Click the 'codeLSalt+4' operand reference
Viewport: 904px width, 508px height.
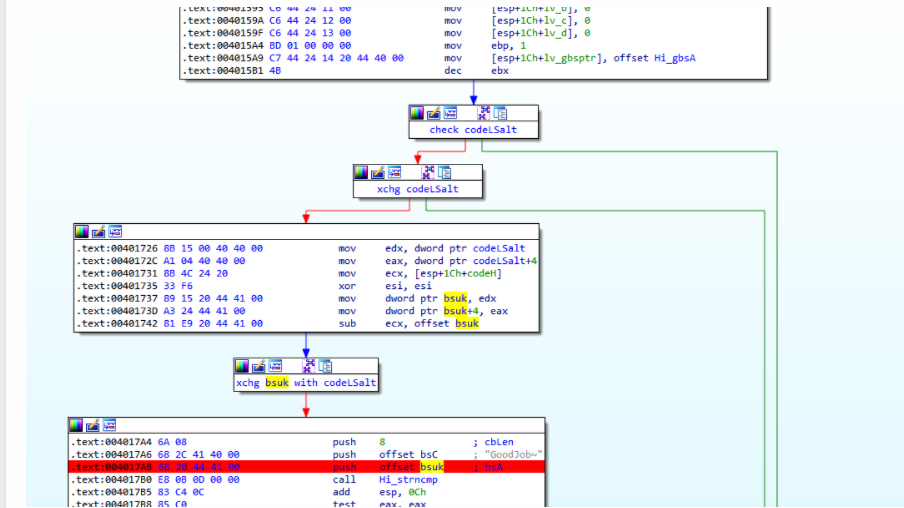(x=504, y=261)
